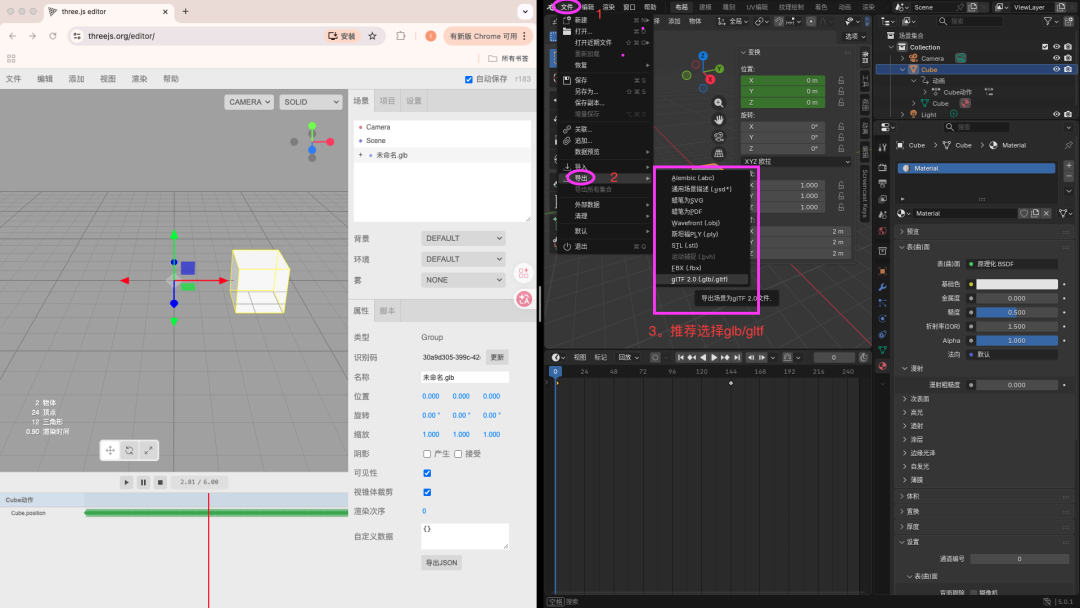Select the translate tool in three.js viewport

(x=110, y=450)
